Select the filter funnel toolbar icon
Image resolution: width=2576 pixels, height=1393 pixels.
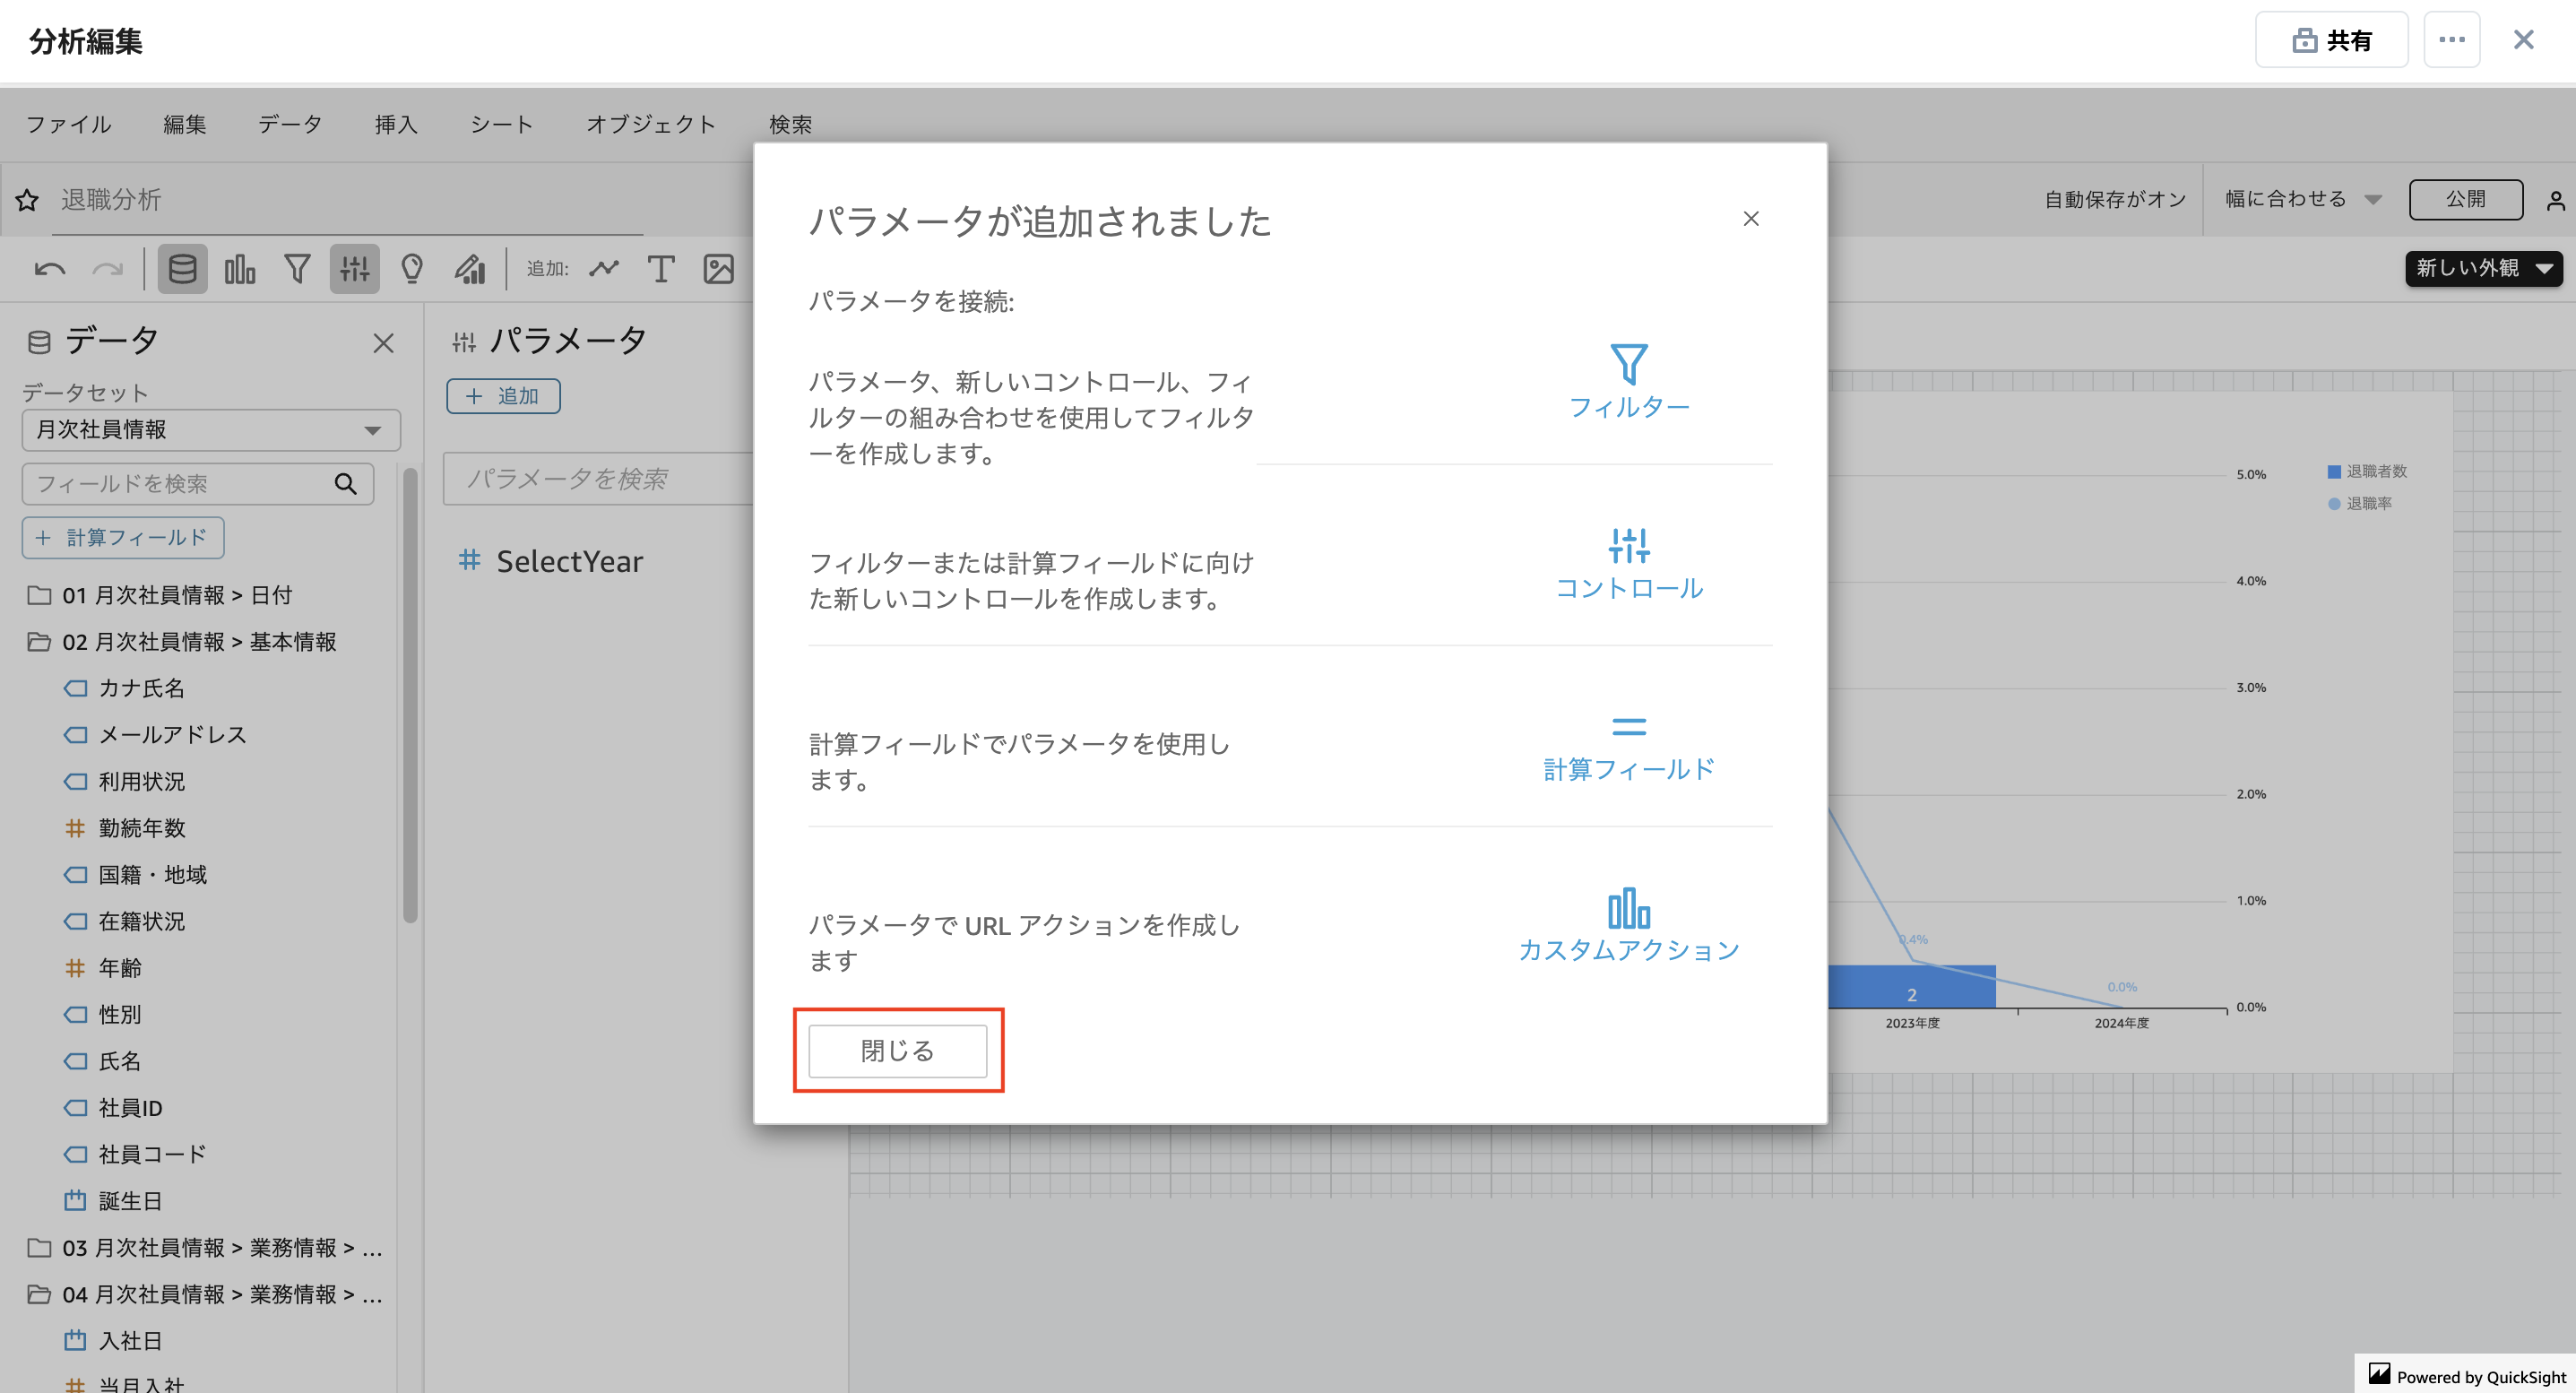pos(297,269)
